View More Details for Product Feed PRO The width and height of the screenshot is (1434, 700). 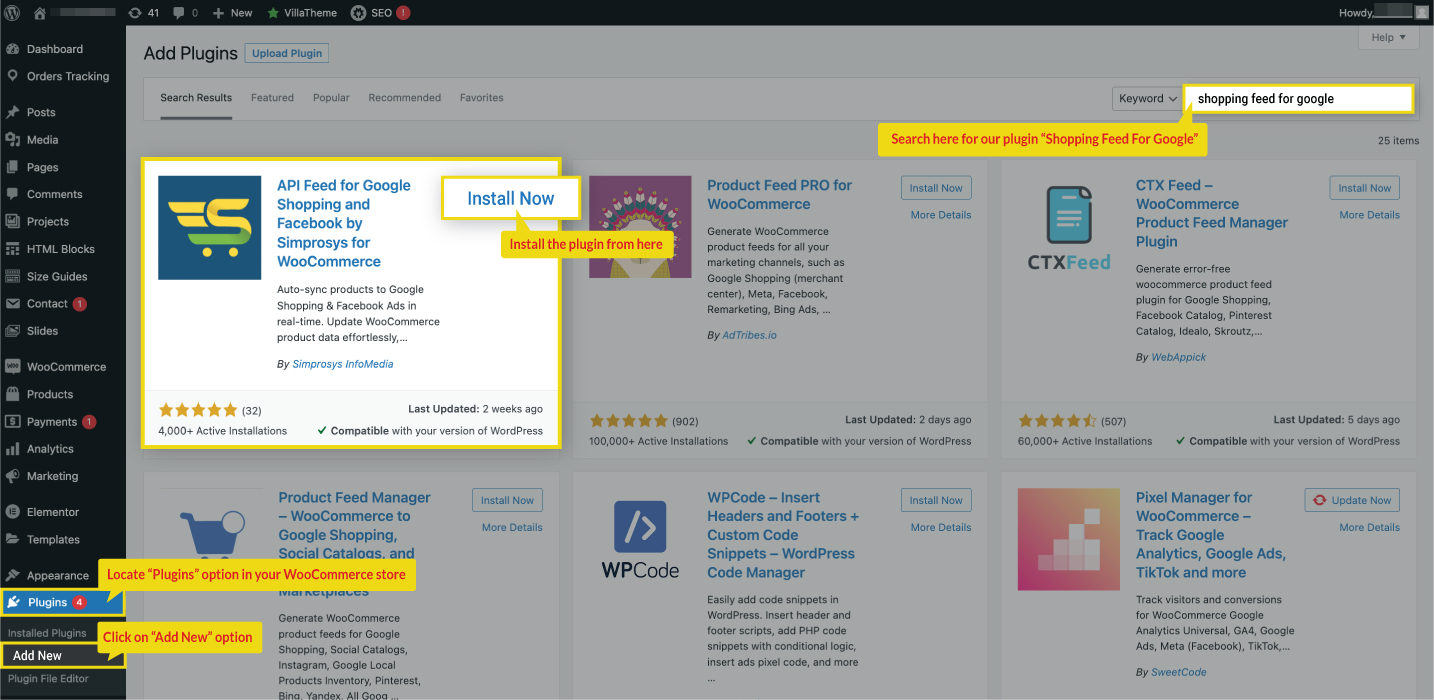click(x=941, y=215)
